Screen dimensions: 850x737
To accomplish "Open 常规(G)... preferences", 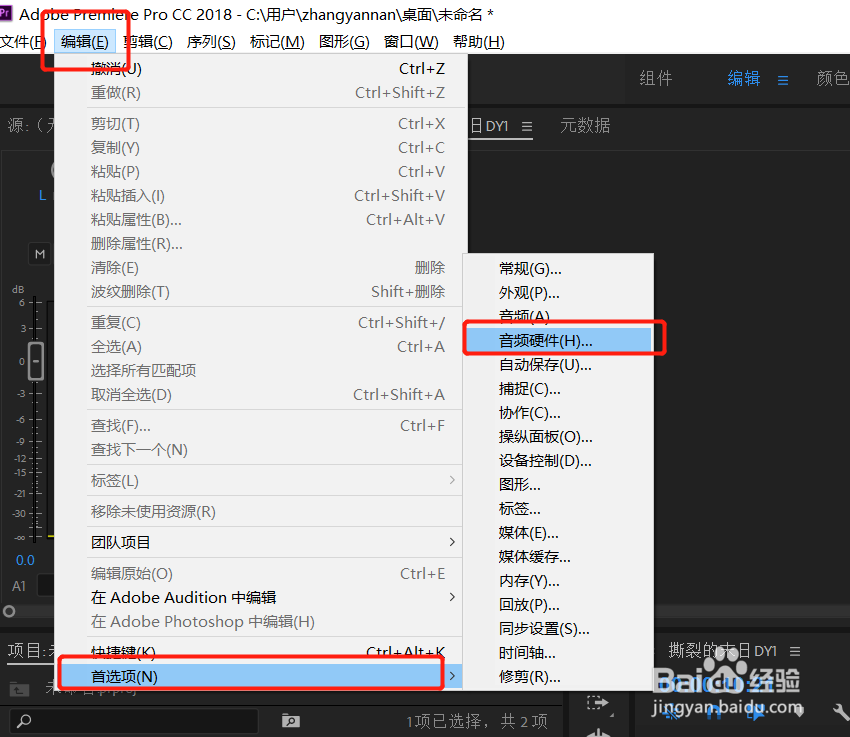I will coord(558,269).
